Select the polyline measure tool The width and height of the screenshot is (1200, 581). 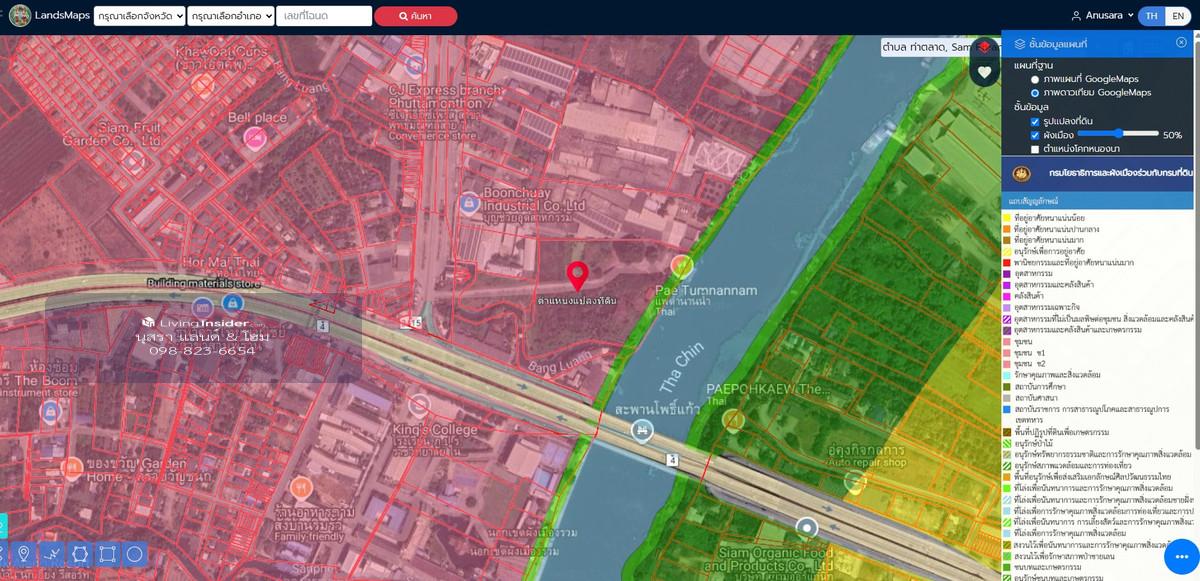pos(52,553)
